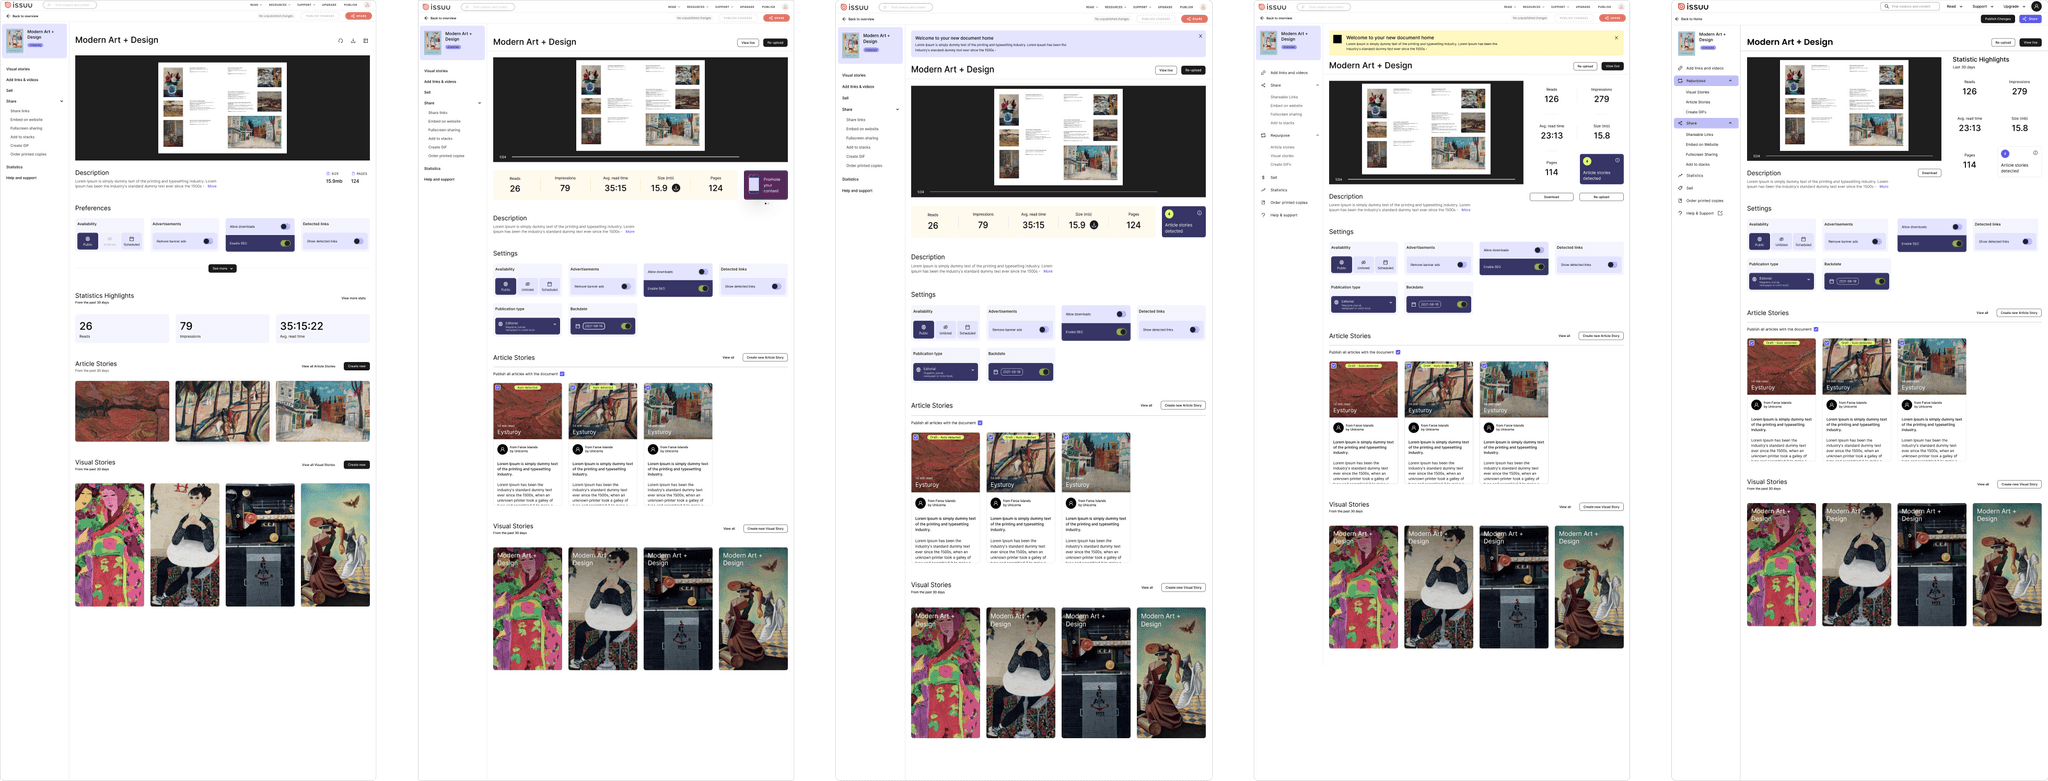This screenshot has height=781, width=2048.
Task: Click the Order printed copies icon in the fourth mockup
Action: (1263, 202)
